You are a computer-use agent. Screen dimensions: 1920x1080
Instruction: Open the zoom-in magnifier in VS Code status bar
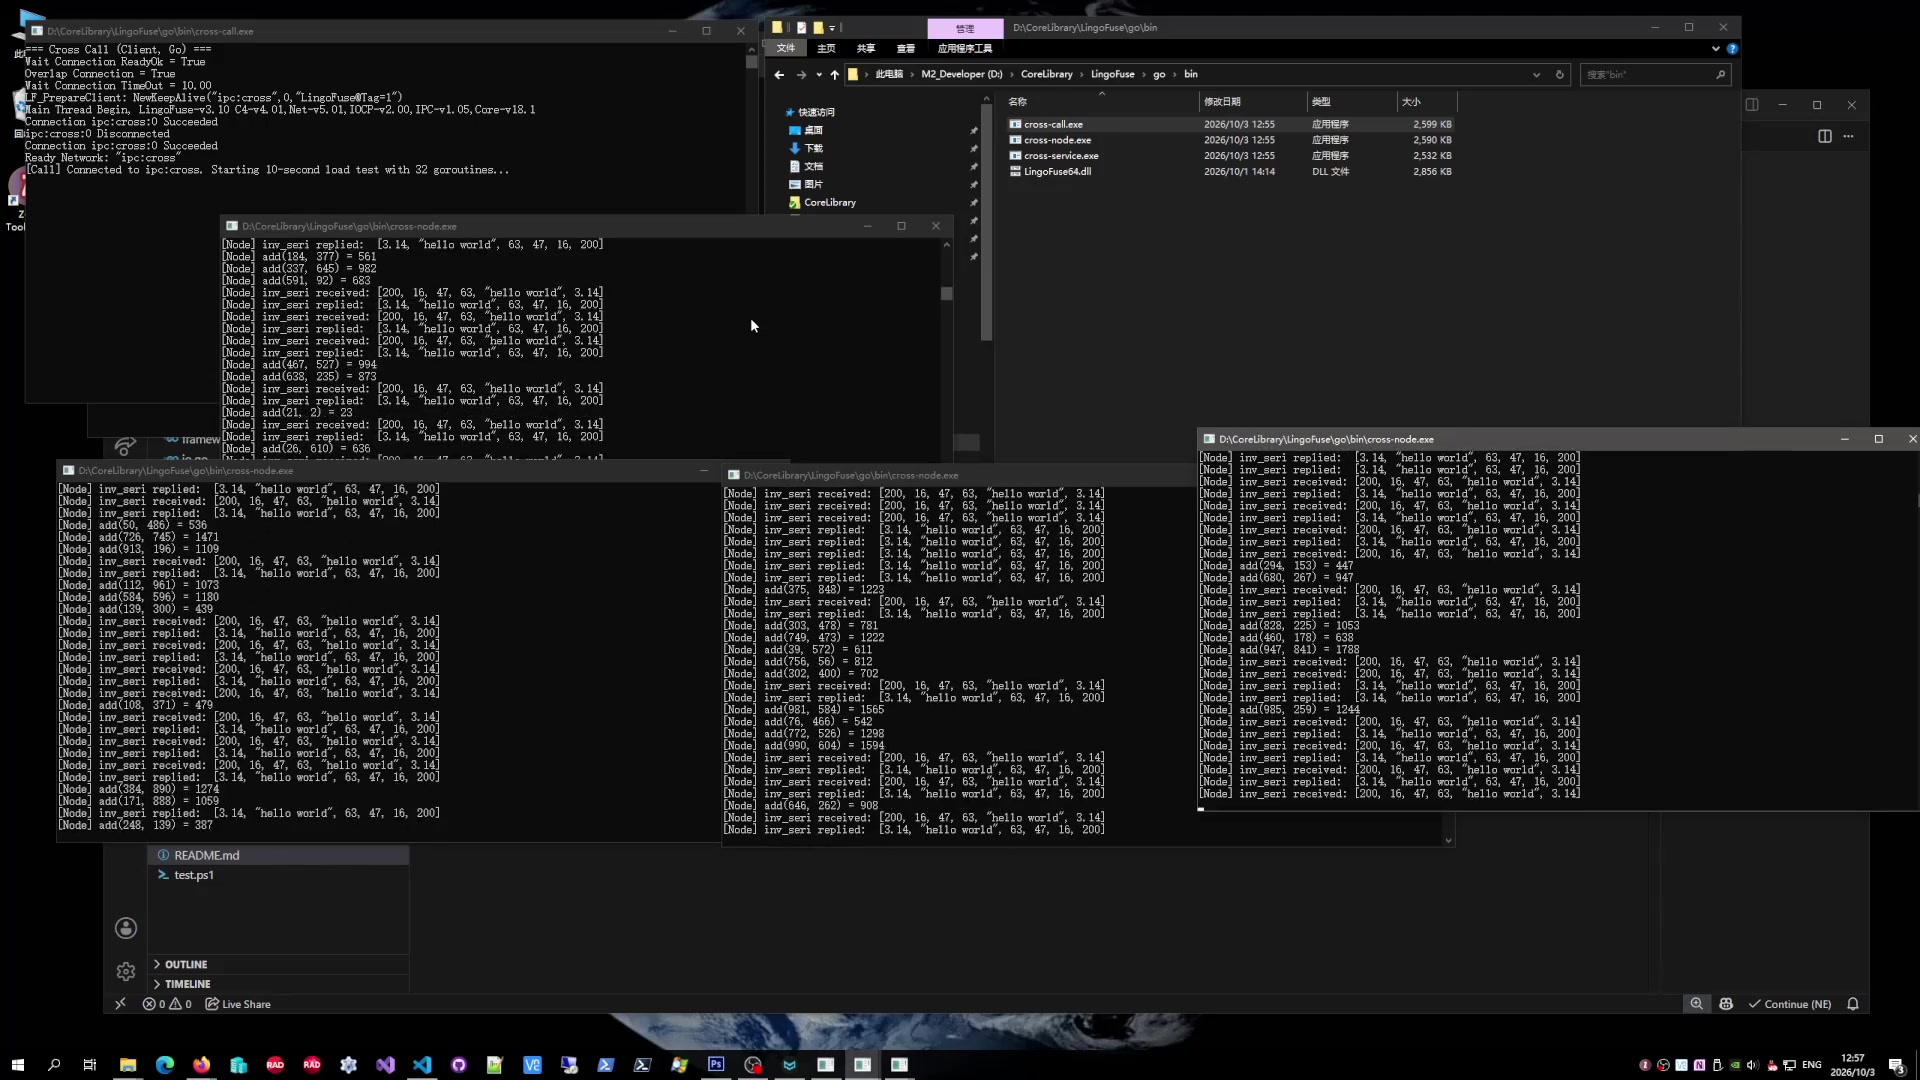tap(1696, 1004)
